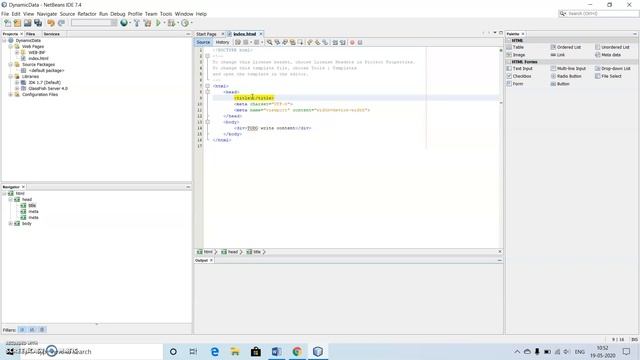Collapse the Libraries tree node
Image resolution: width=640 pixels, height=360 pixels.
point(10,76)
